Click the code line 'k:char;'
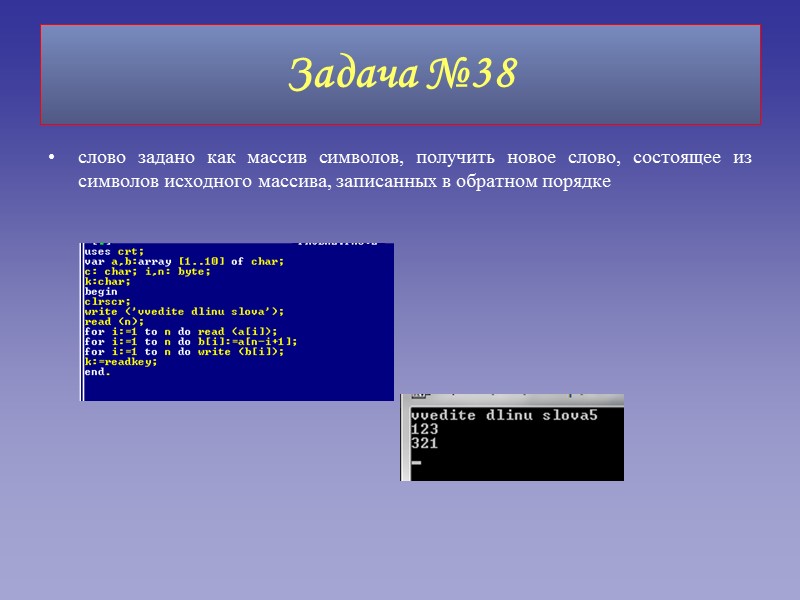Viewport: 800px width, 600px height. point(107,282)
